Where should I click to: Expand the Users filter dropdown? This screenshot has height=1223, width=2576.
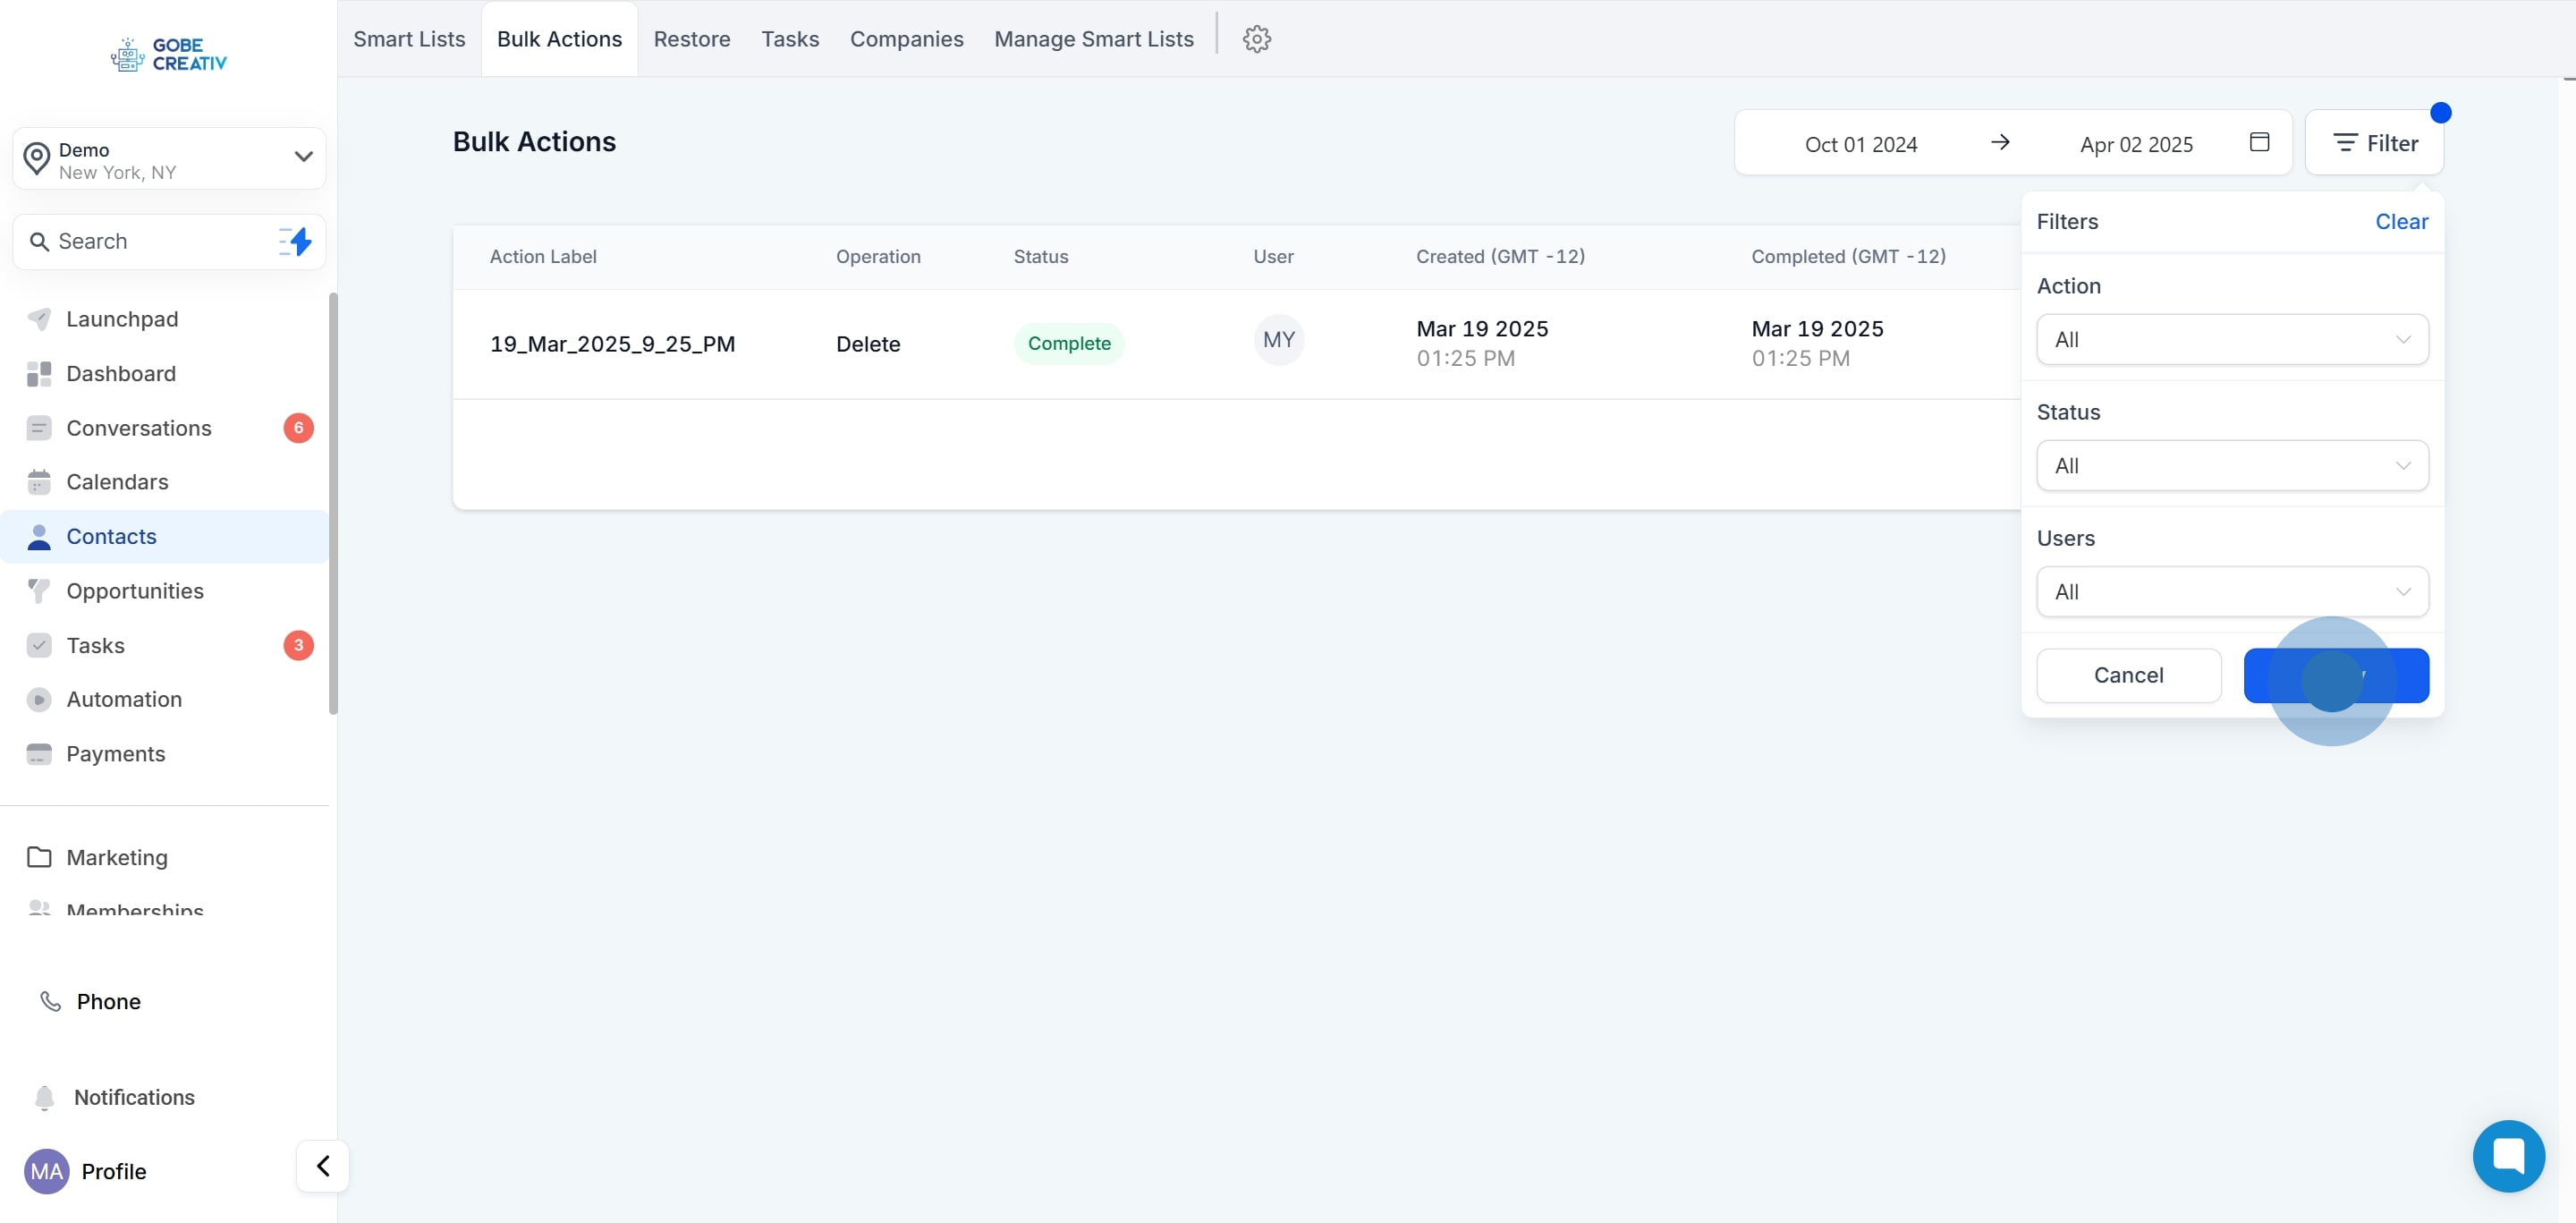[2231, 592]
